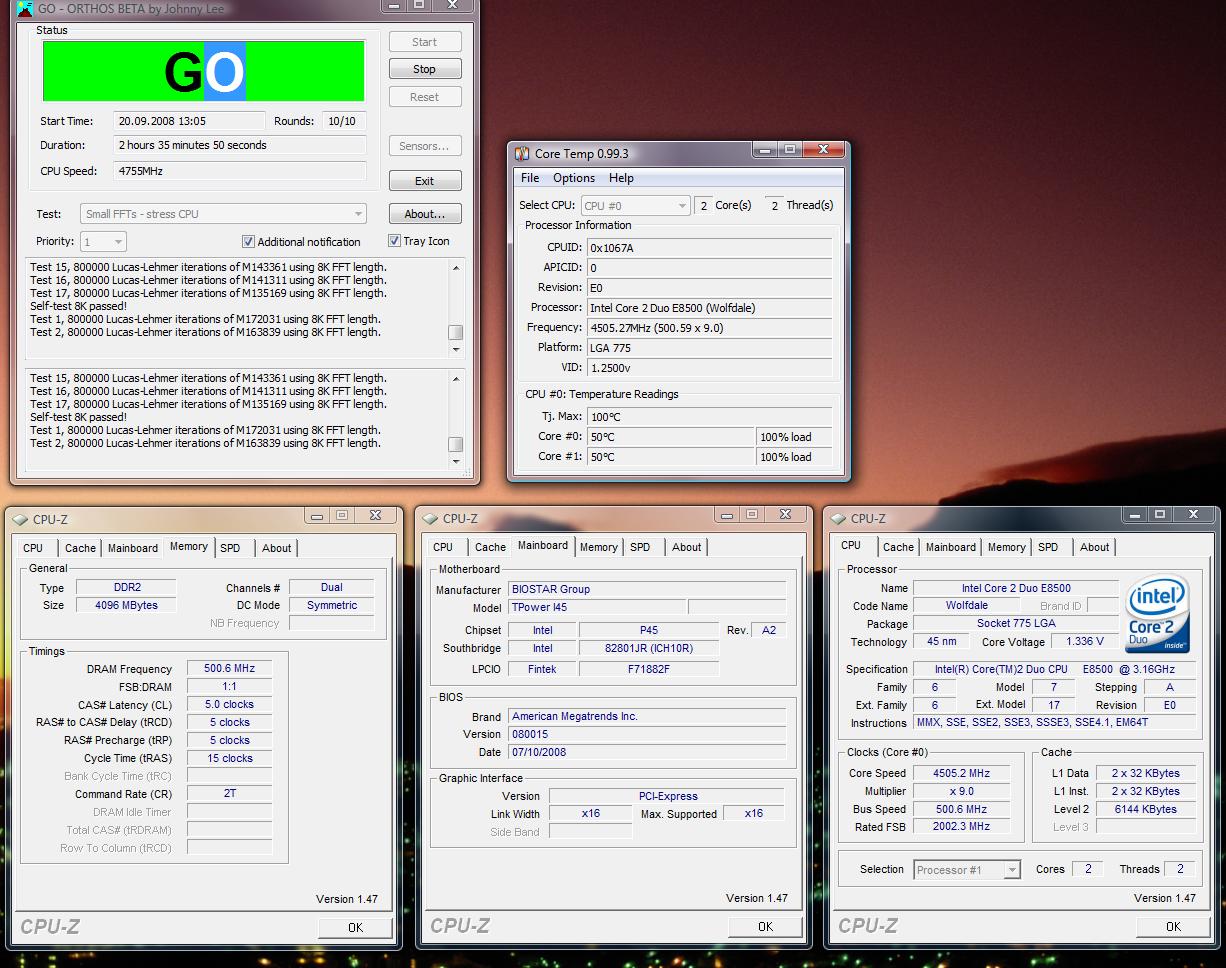Click the CPU tab window's CPU-Z title icon
Screen dimensions: 1226x968
838,518
